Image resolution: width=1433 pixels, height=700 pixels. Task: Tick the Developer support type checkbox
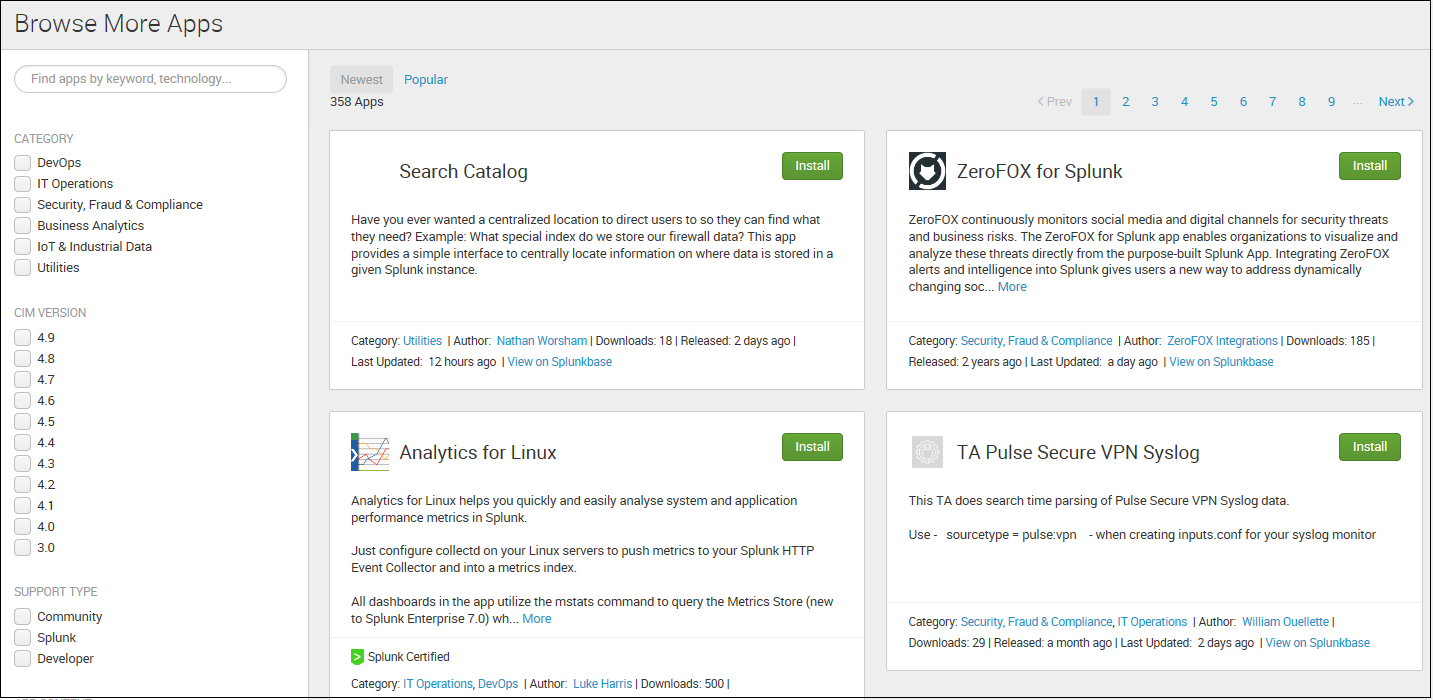pyautogui.click(x=22, y=659)
